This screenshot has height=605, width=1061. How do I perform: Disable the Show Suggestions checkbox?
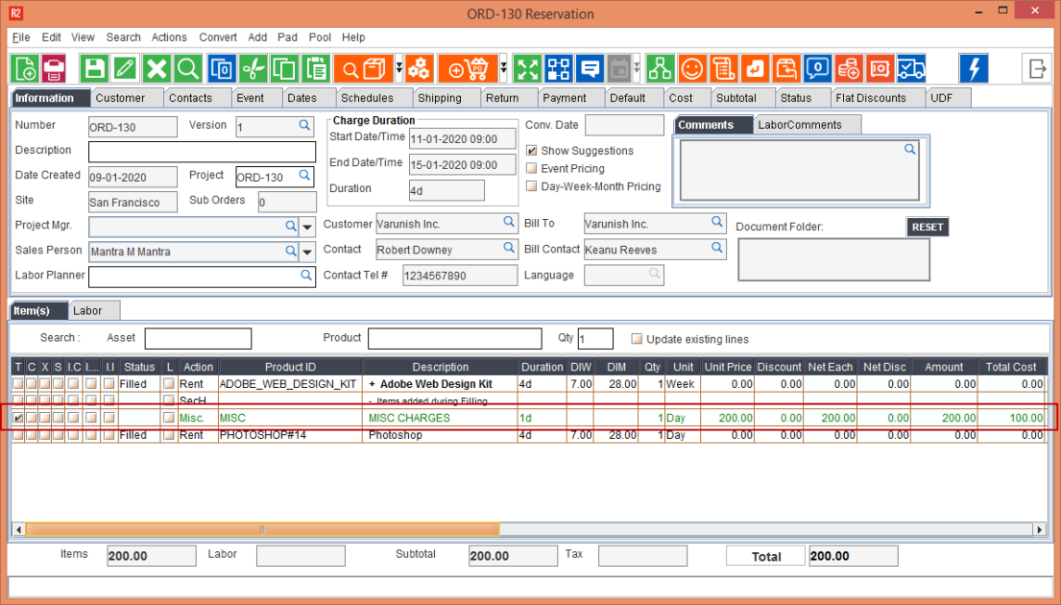tap(532, 151)
